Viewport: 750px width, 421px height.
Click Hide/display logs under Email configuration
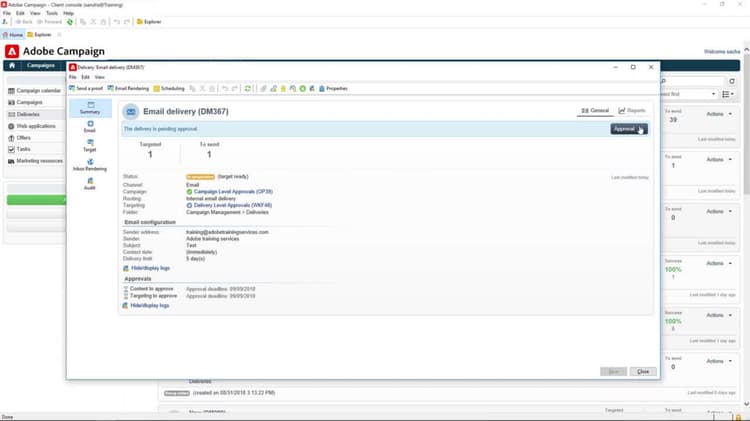click(x=150, y=268)
